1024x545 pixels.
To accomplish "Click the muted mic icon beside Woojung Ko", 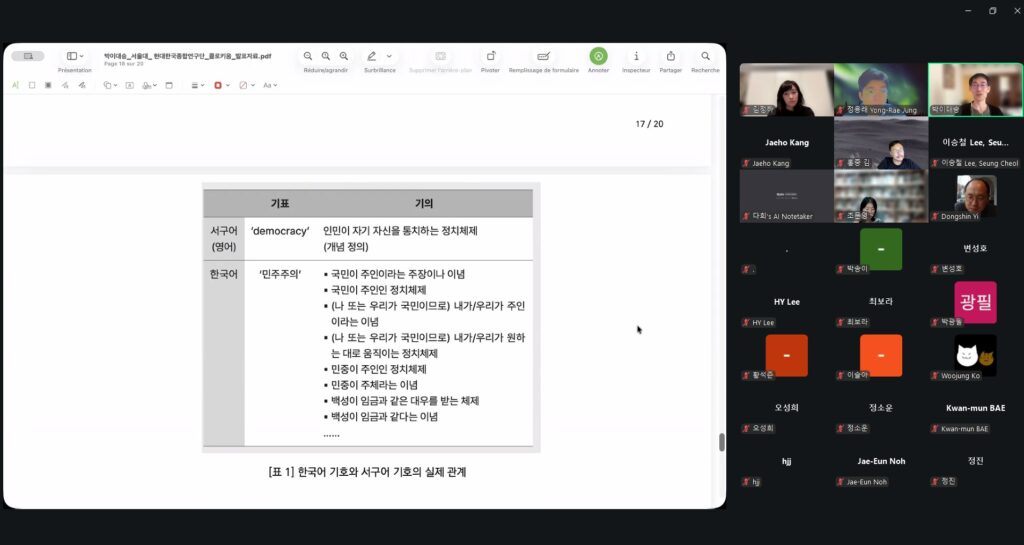I will pos(935,376).
